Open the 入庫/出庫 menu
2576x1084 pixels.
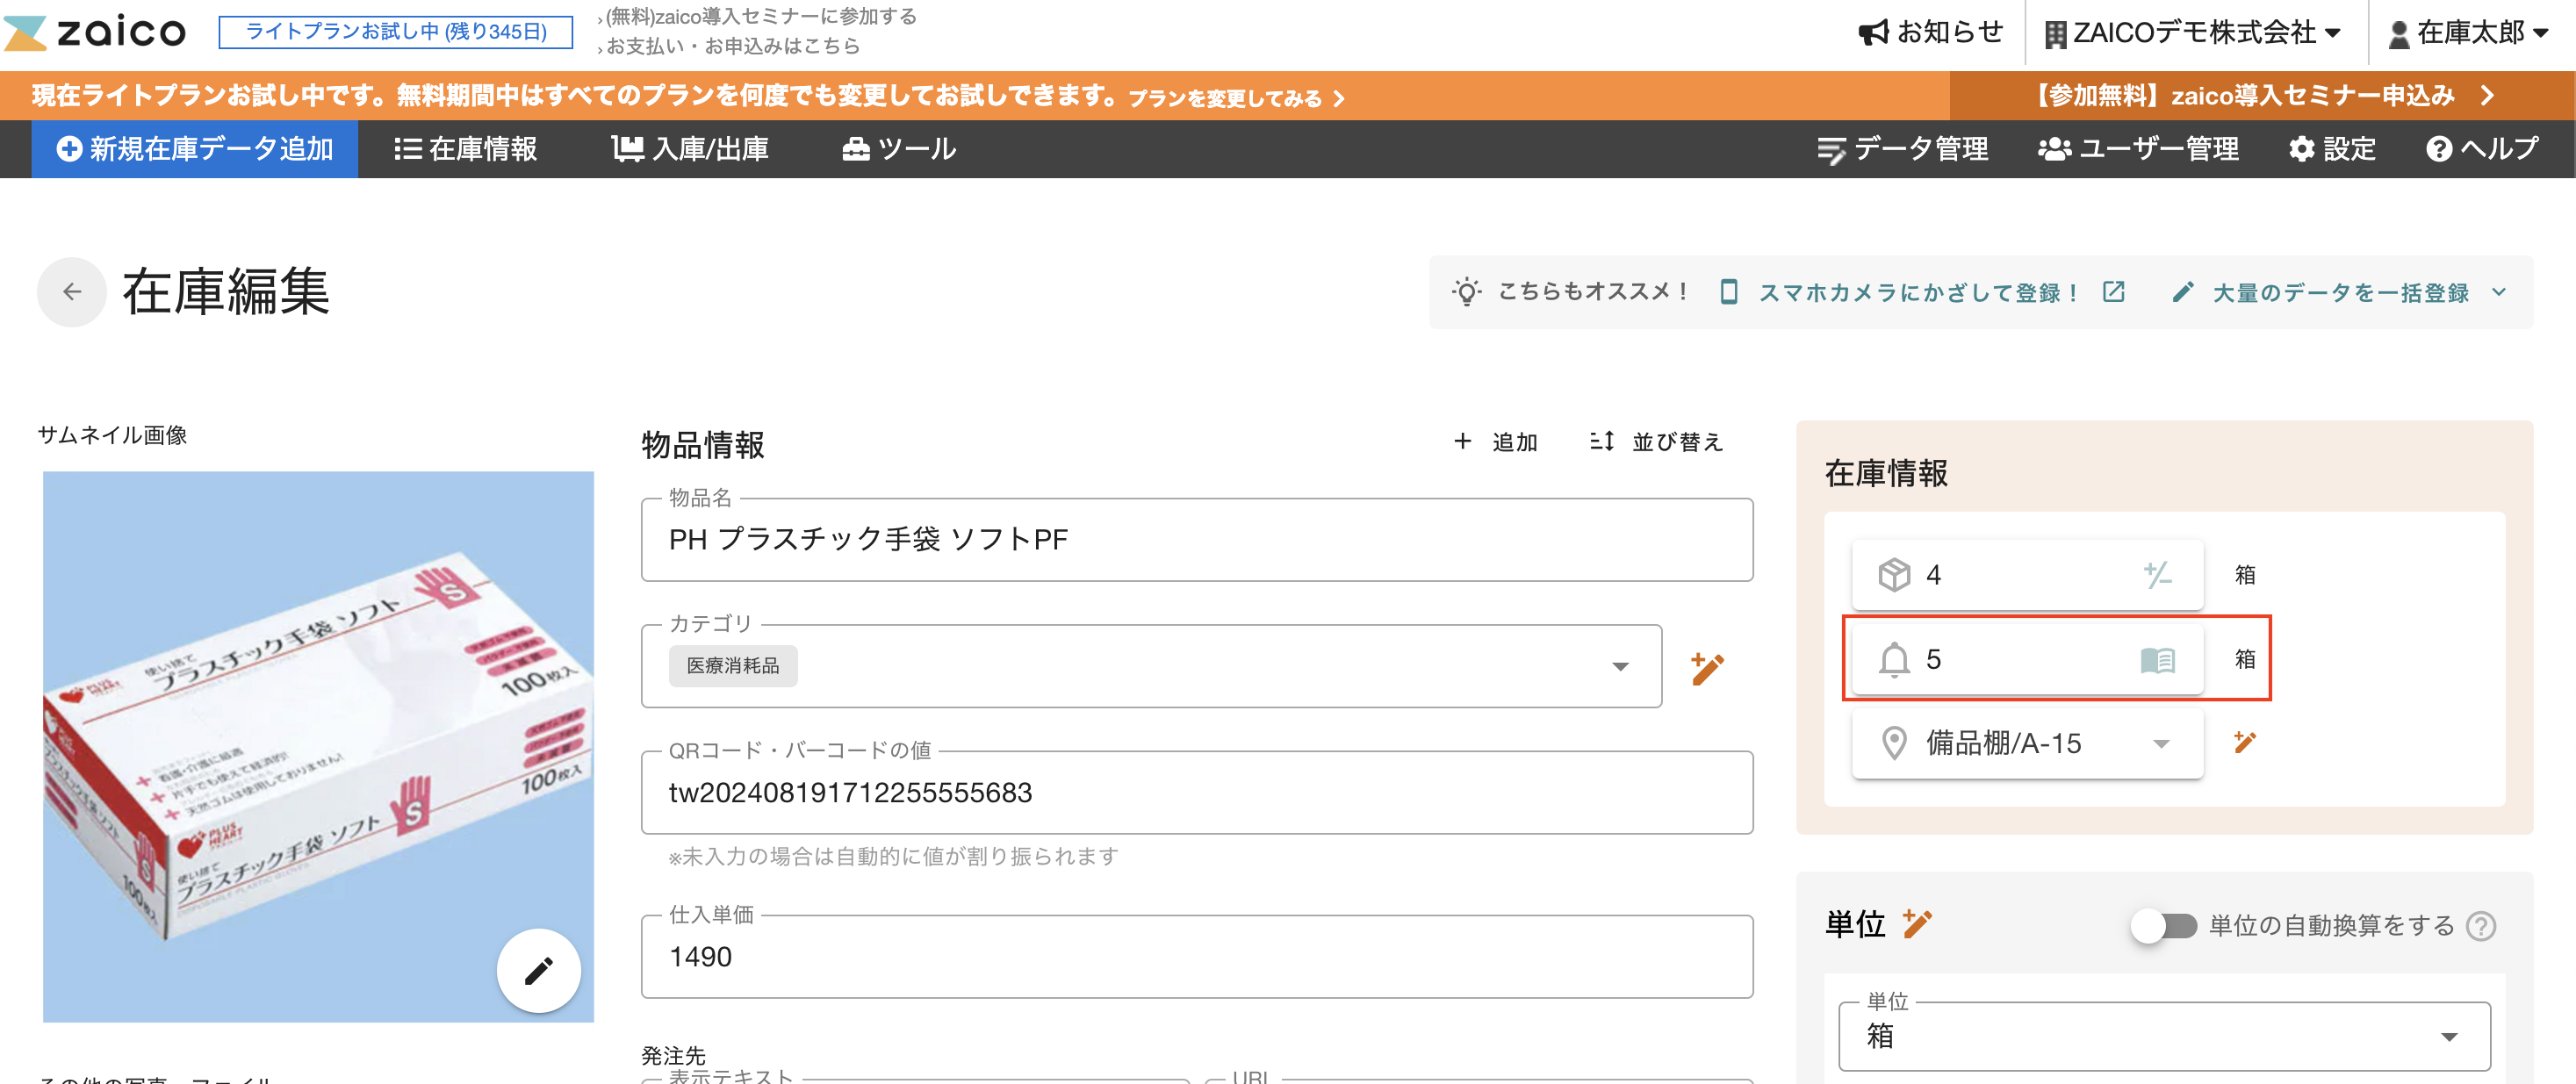[x=690, y=149]
